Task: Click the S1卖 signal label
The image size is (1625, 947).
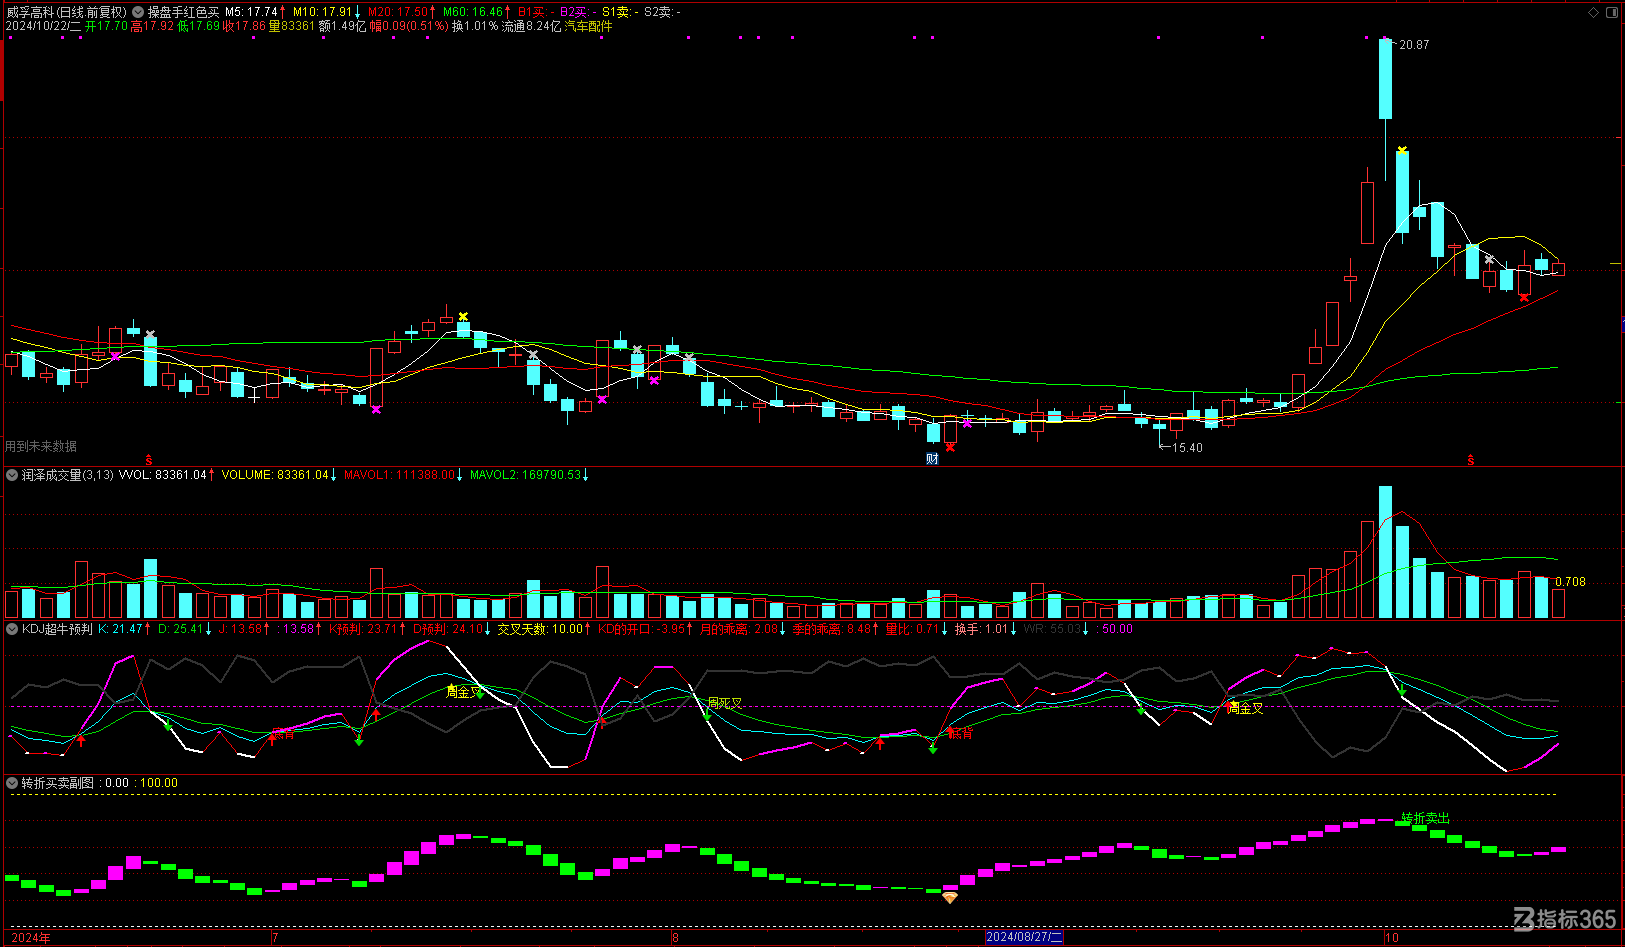Action: pyautogui.click(x=618, y=12)
